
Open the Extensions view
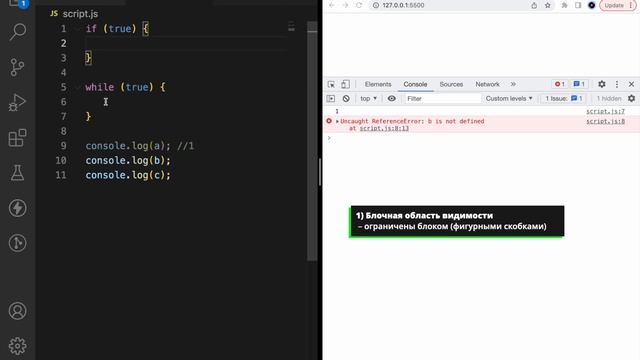(18, 138)
